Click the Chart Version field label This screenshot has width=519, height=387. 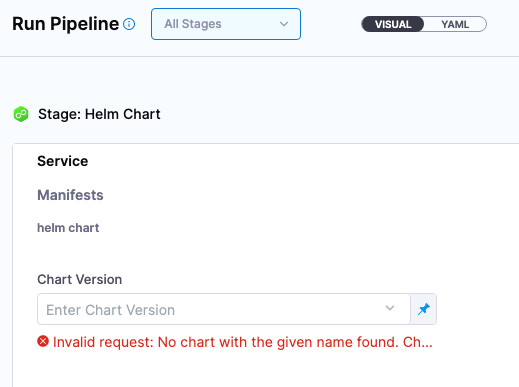(x=80, y=279)
